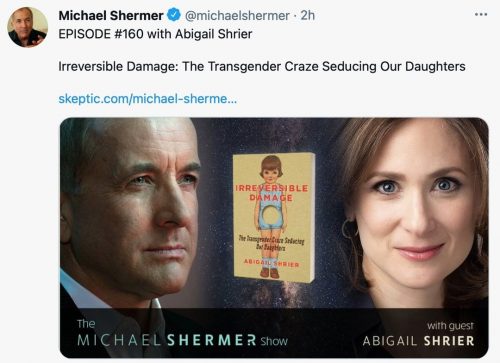Click the EPISODE #160 tweet text line
This screenshot has height=363, width=500.
(x=155, y=34)
